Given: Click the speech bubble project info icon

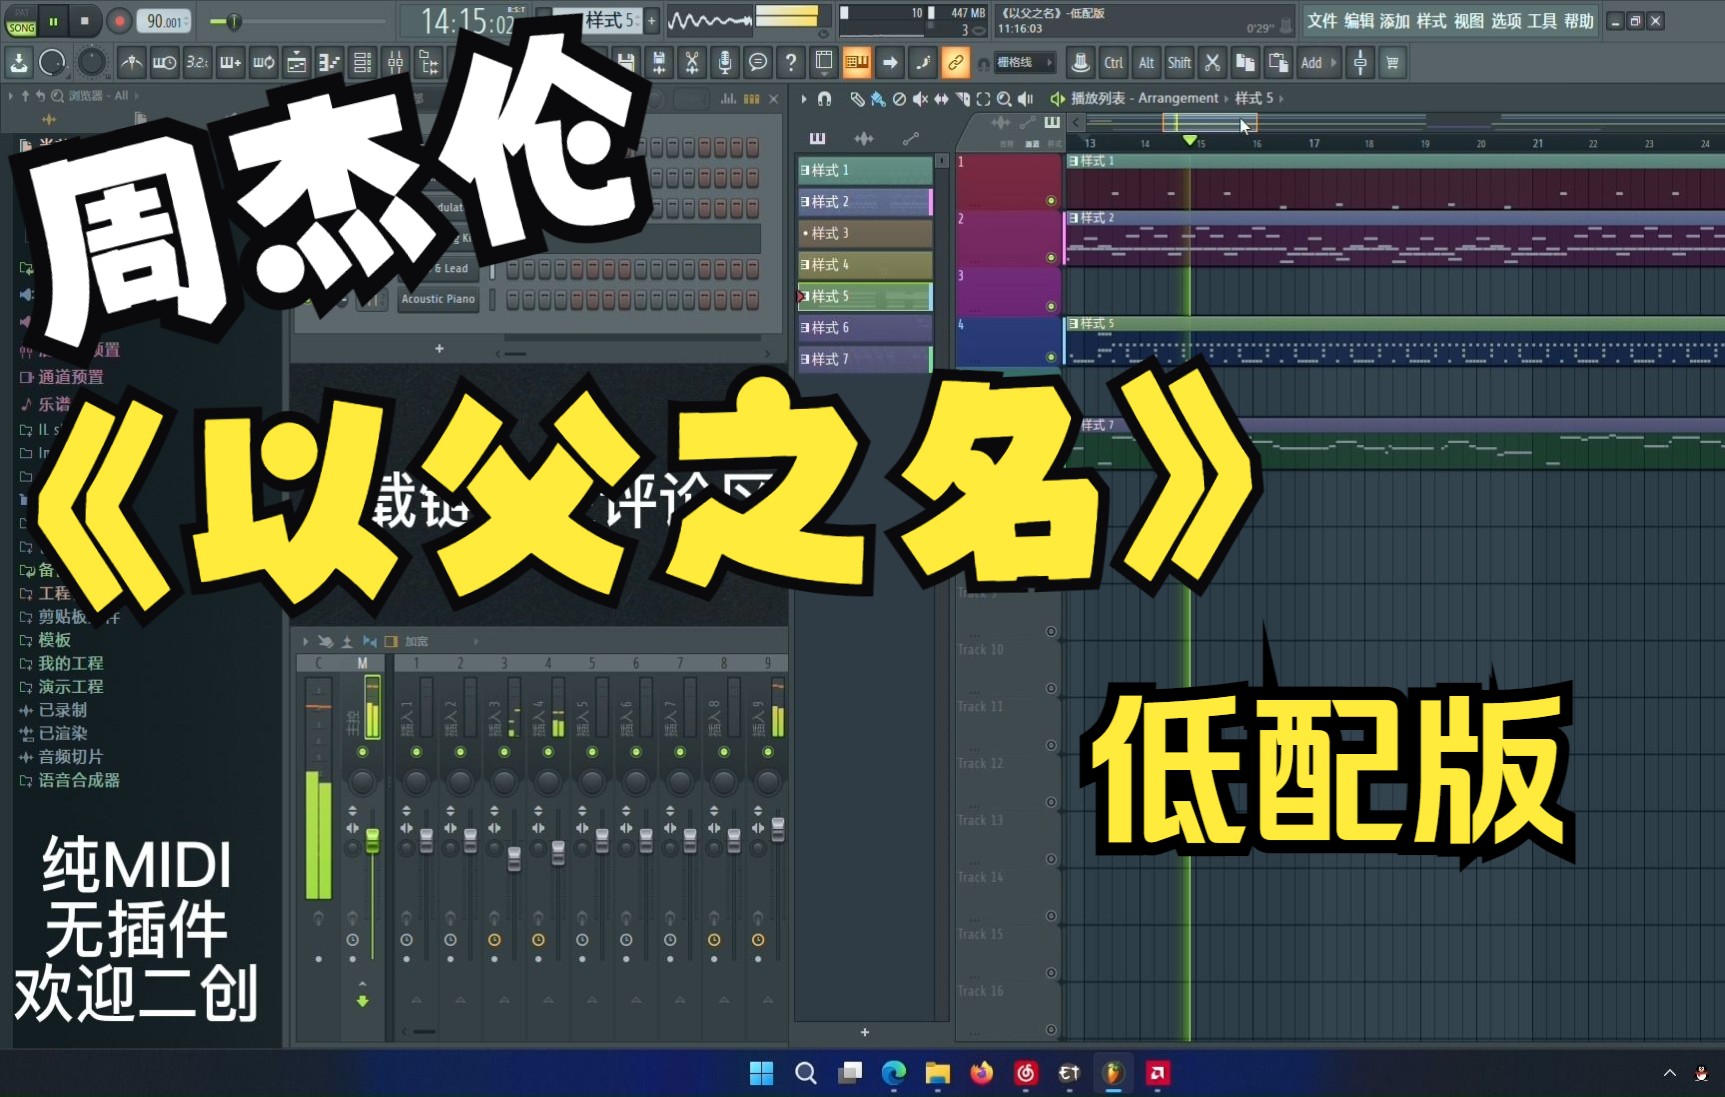Looking at the screenshot, I should pos(758,63).
